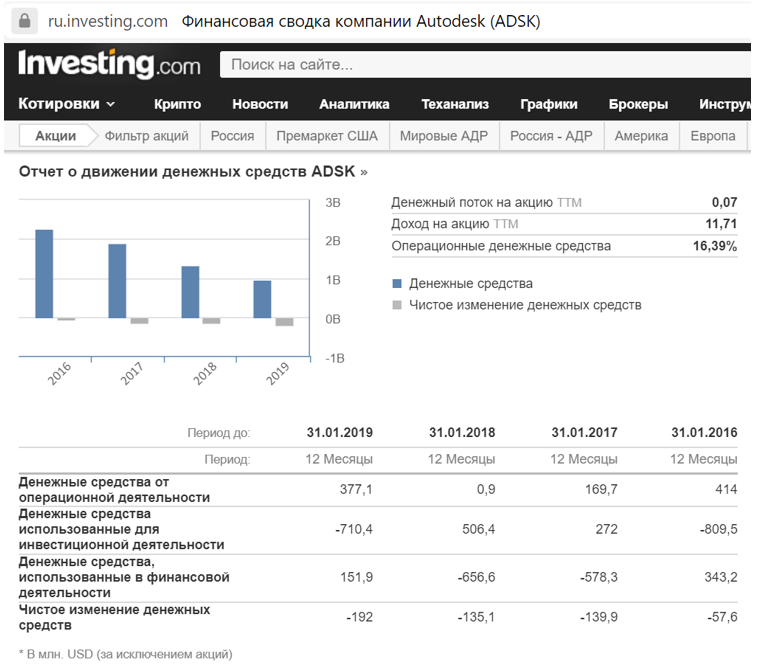Open the Графики menu
This screenshot has width=768, height=666.
click(x=549, y=104)
